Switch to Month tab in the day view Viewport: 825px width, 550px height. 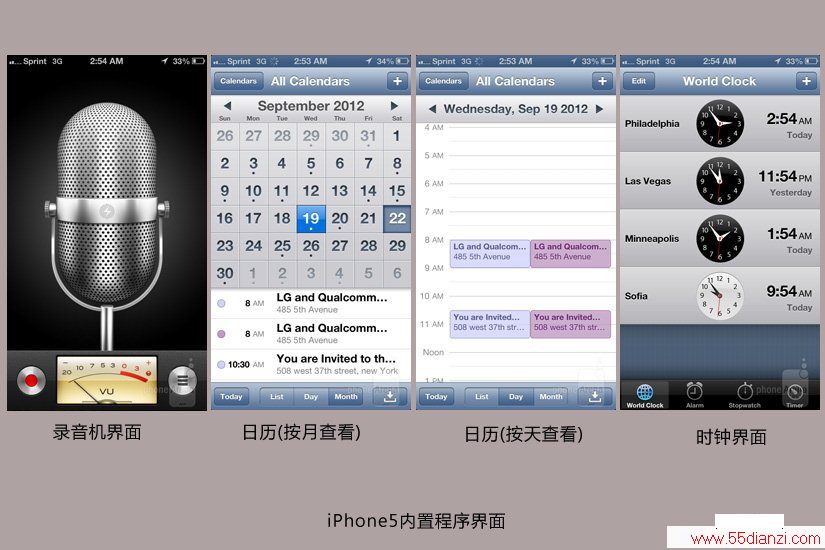[x=551, y=396]
